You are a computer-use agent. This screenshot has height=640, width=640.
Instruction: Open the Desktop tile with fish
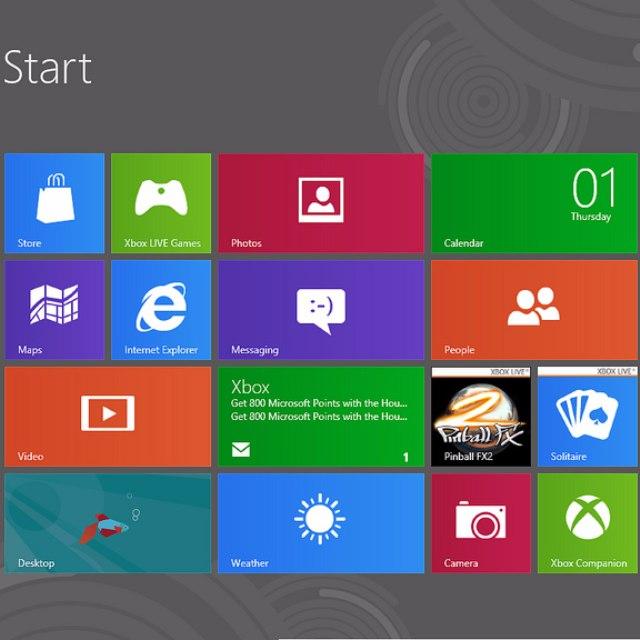coord(108,523)
